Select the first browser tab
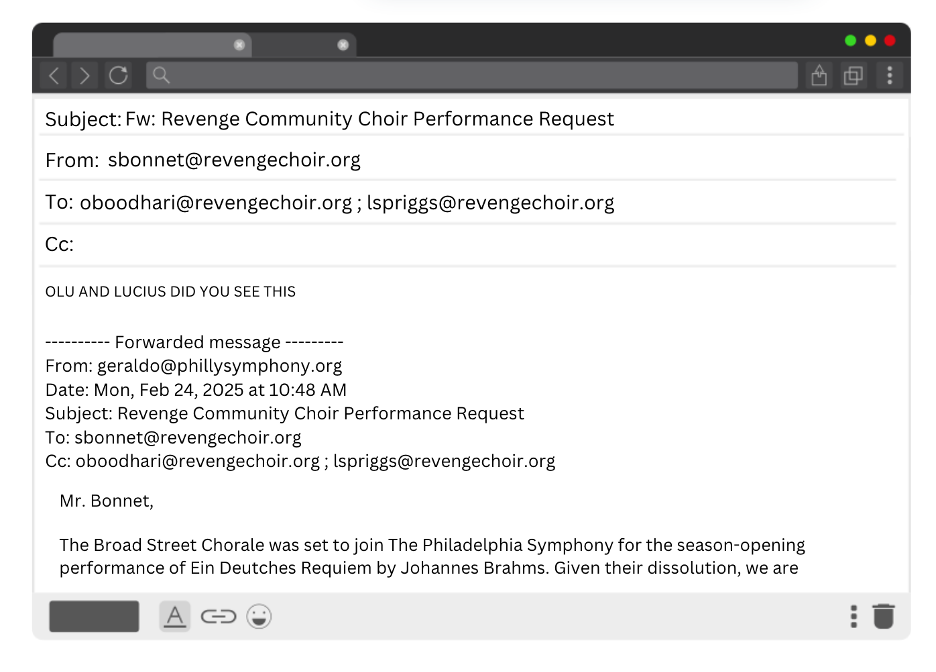 coord(140,45)
